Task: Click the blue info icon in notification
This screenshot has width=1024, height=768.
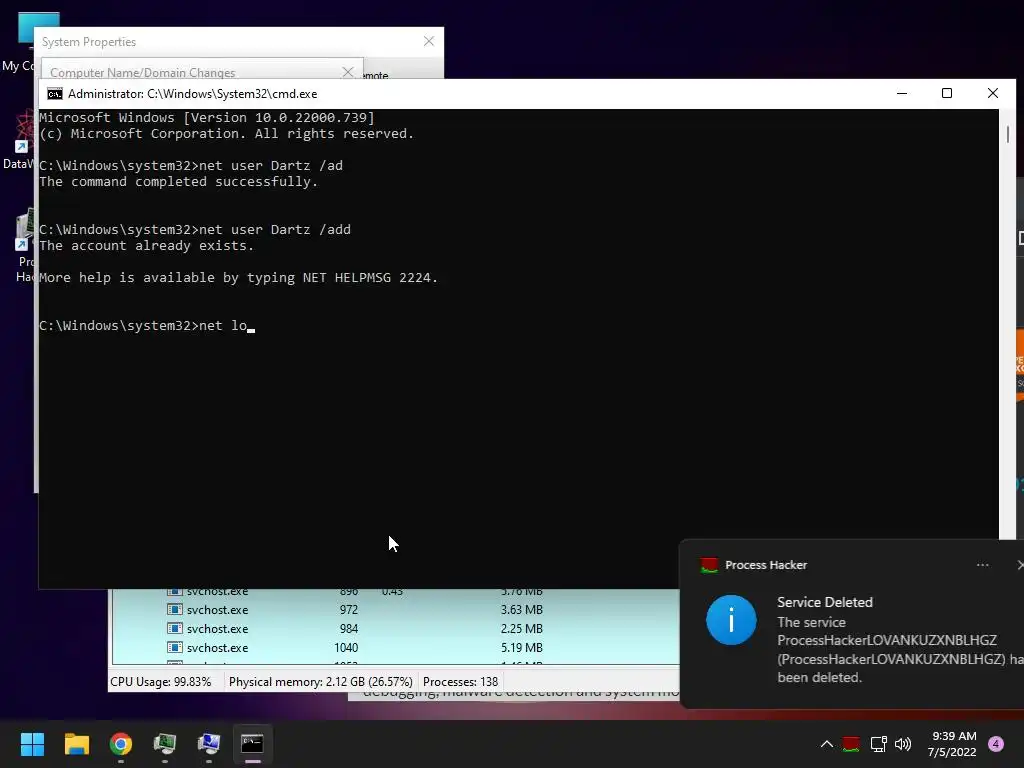Action: [731, 620]
